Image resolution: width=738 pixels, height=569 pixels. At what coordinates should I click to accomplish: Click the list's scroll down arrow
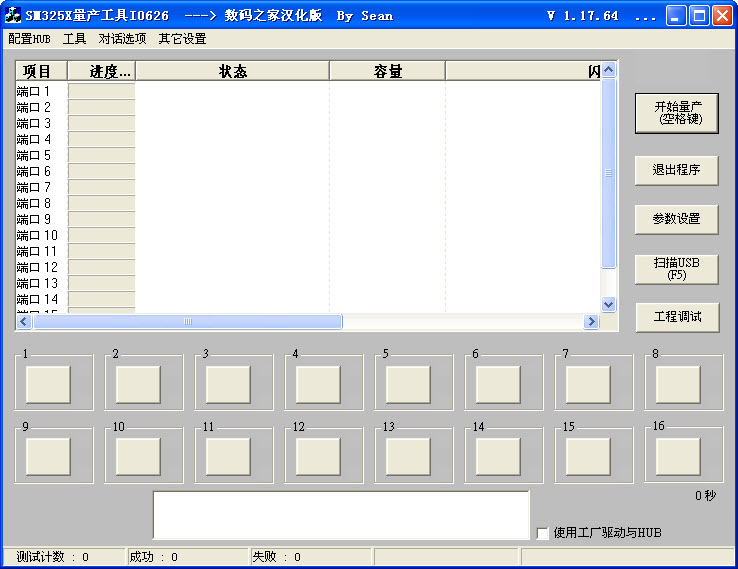609,304
